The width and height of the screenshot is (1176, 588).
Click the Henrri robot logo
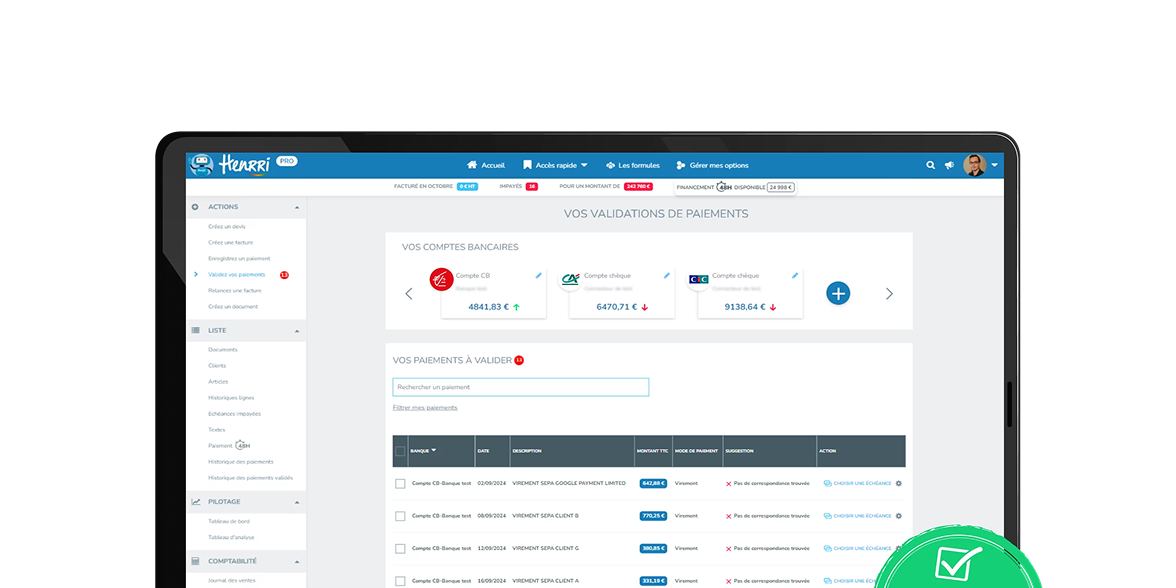(202, 164)
